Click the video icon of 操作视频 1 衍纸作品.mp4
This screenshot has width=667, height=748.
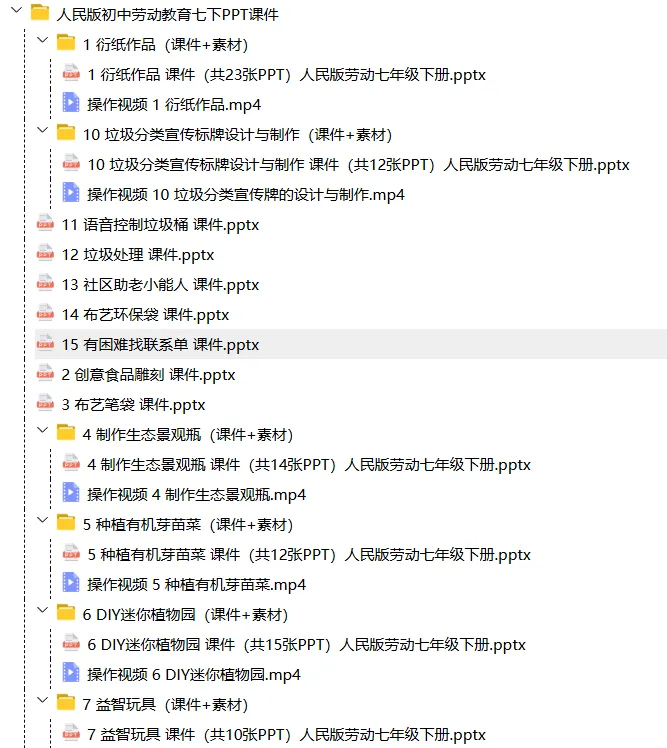(71, 103)
